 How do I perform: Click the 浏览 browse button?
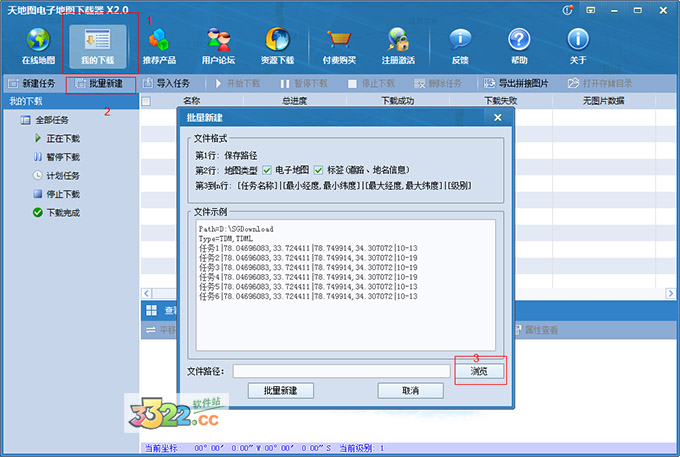(479, 371)
